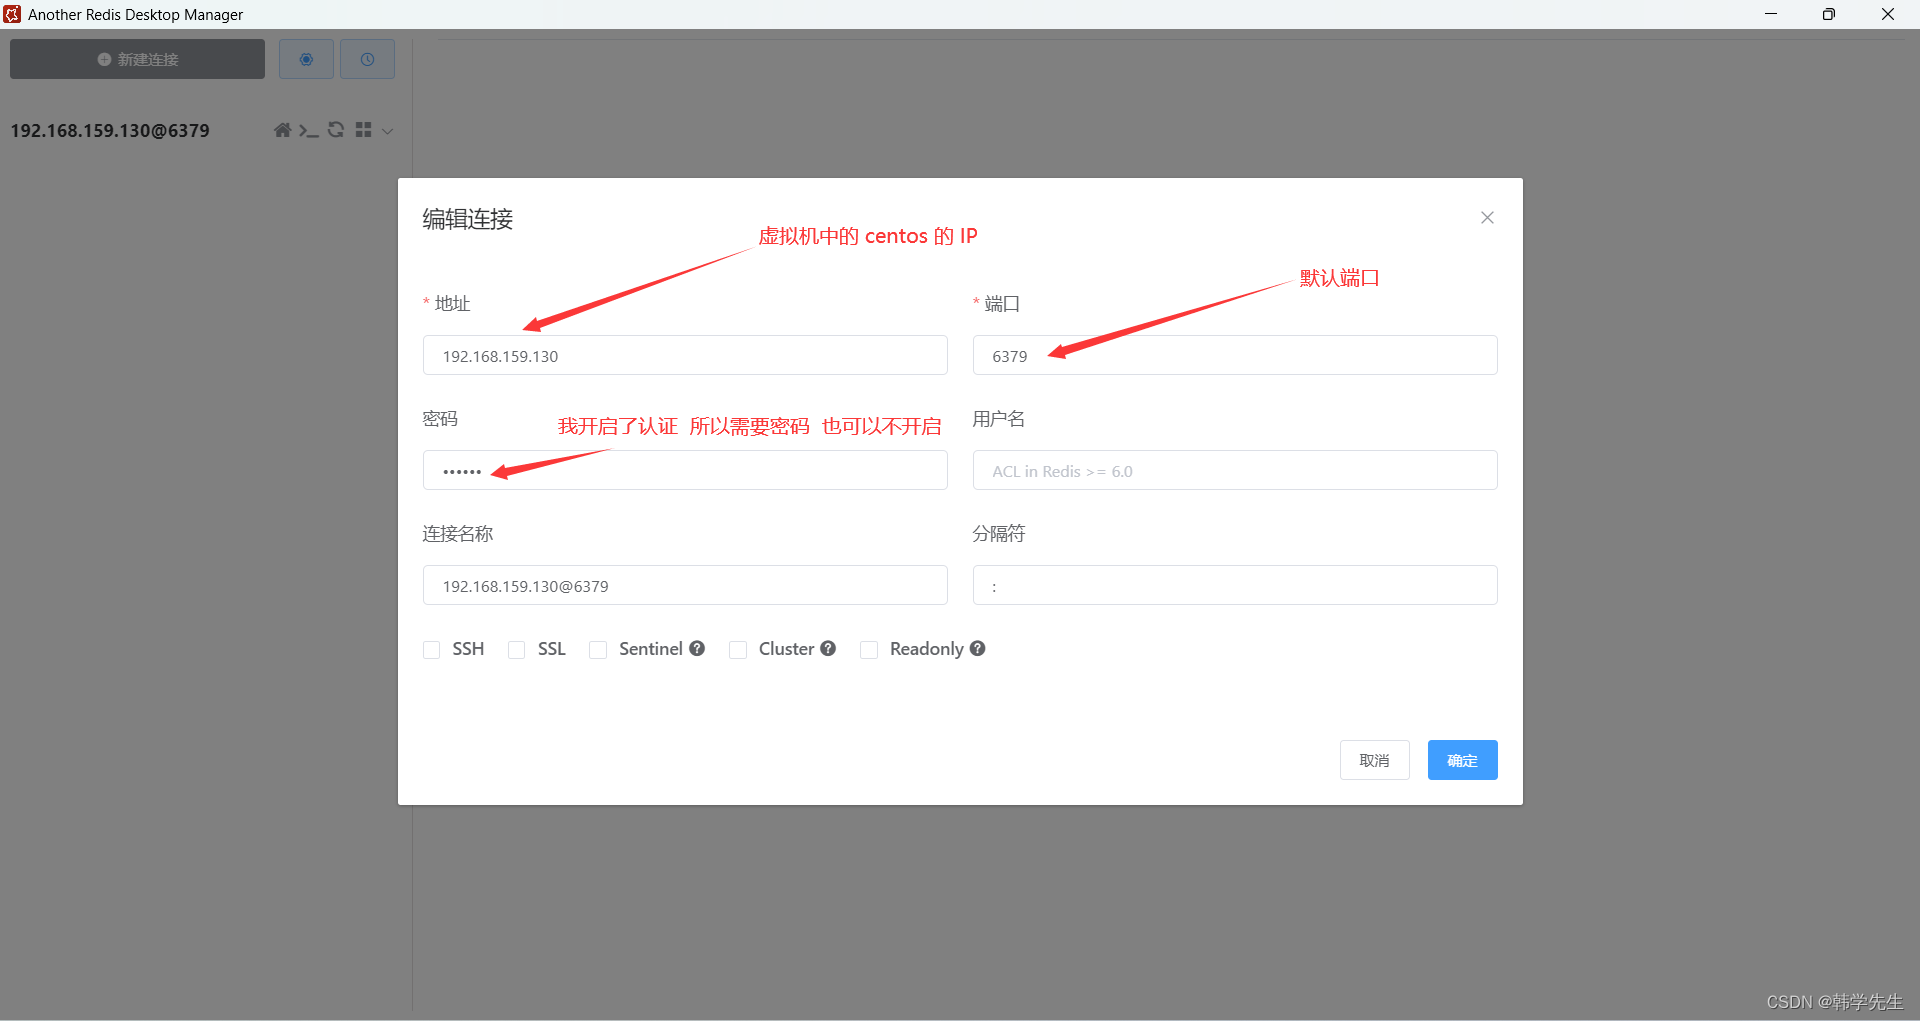Enable the Readonly checkbox
Screen dimensions: 1920x1021
869,650
